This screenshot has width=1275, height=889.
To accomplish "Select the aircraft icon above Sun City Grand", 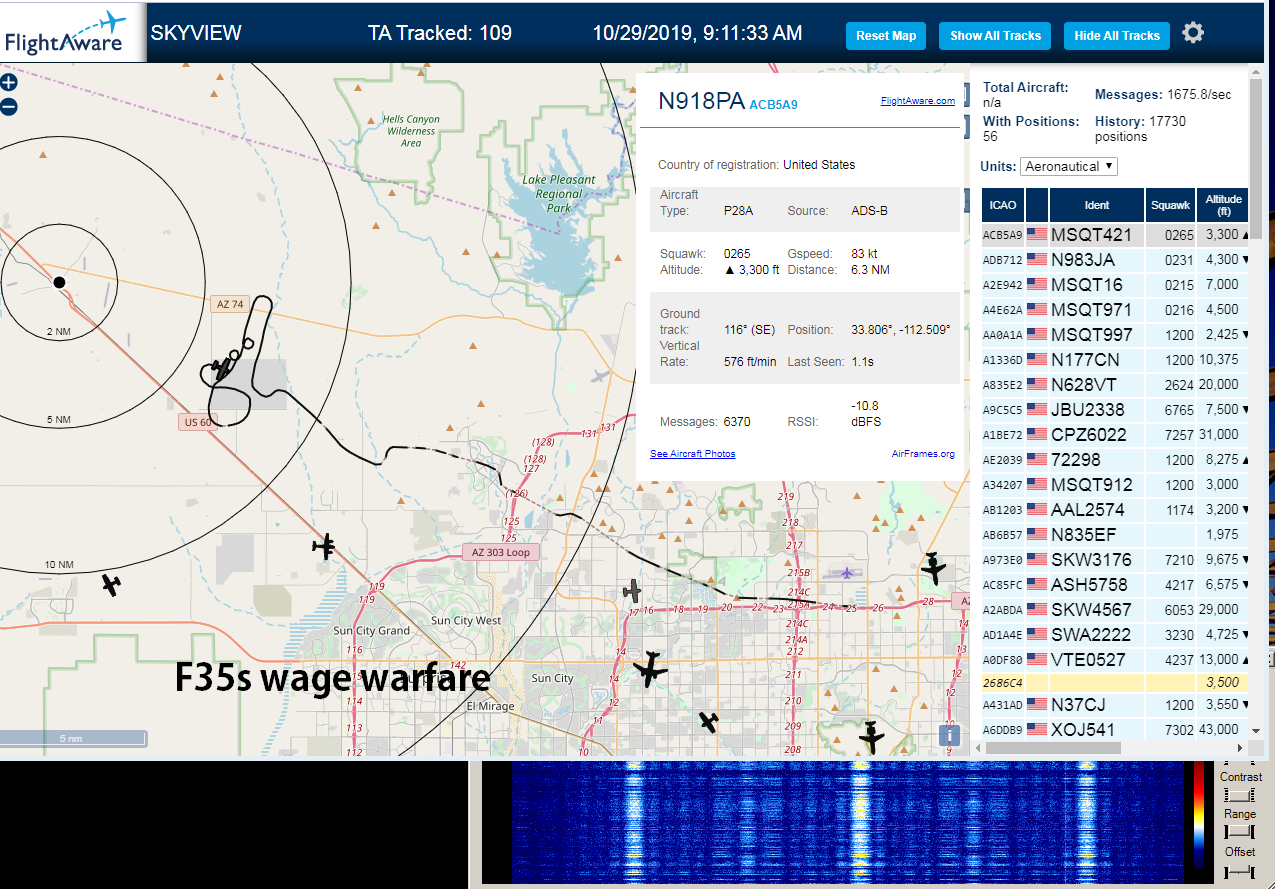I will coord(324,546).
